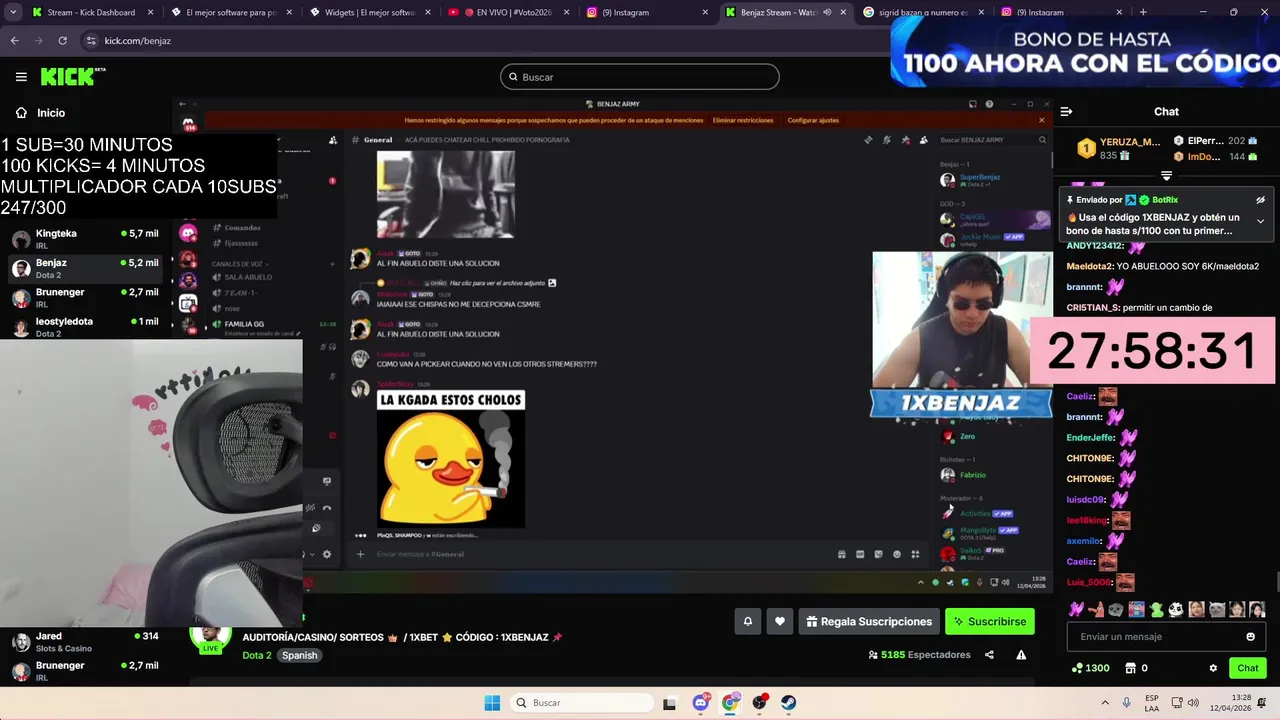The image size is (1280, 720).
Task: Switch to first (9) Instagram tab
Action: (645, 12)
